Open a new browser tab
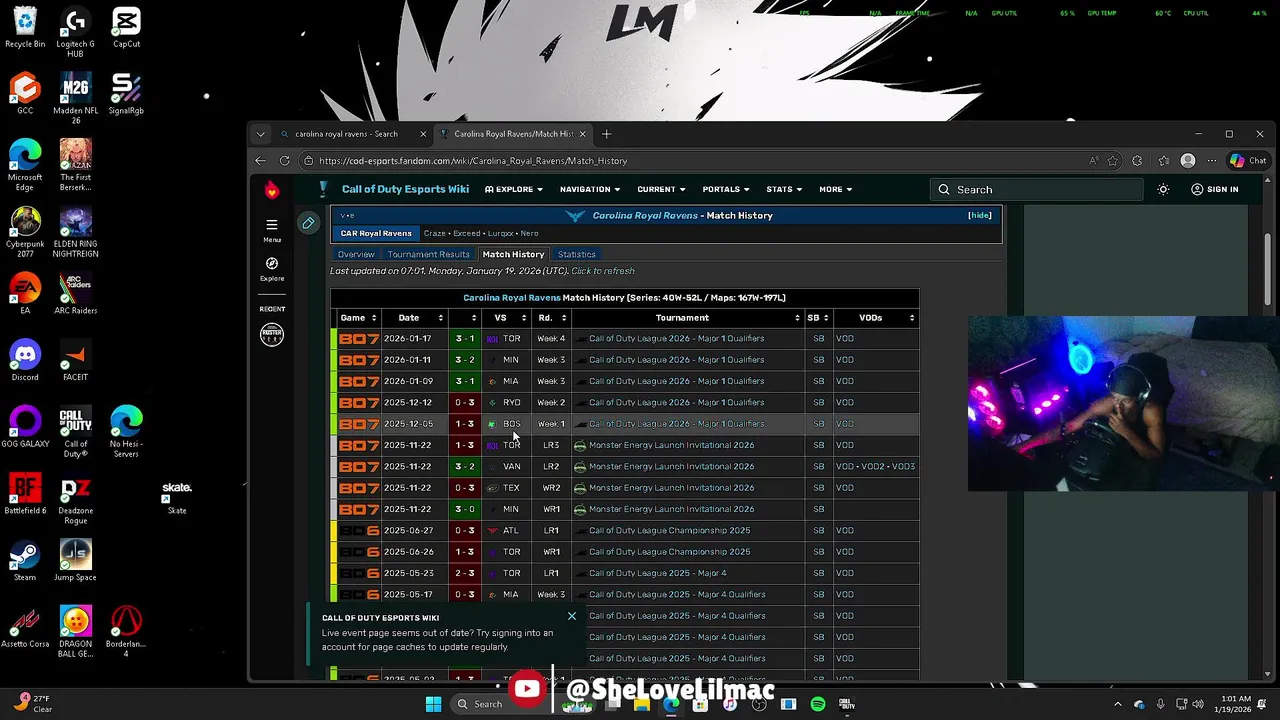The width and height of the screenshot is (1280, 720). pyautogui.click(x=606, y=134)
